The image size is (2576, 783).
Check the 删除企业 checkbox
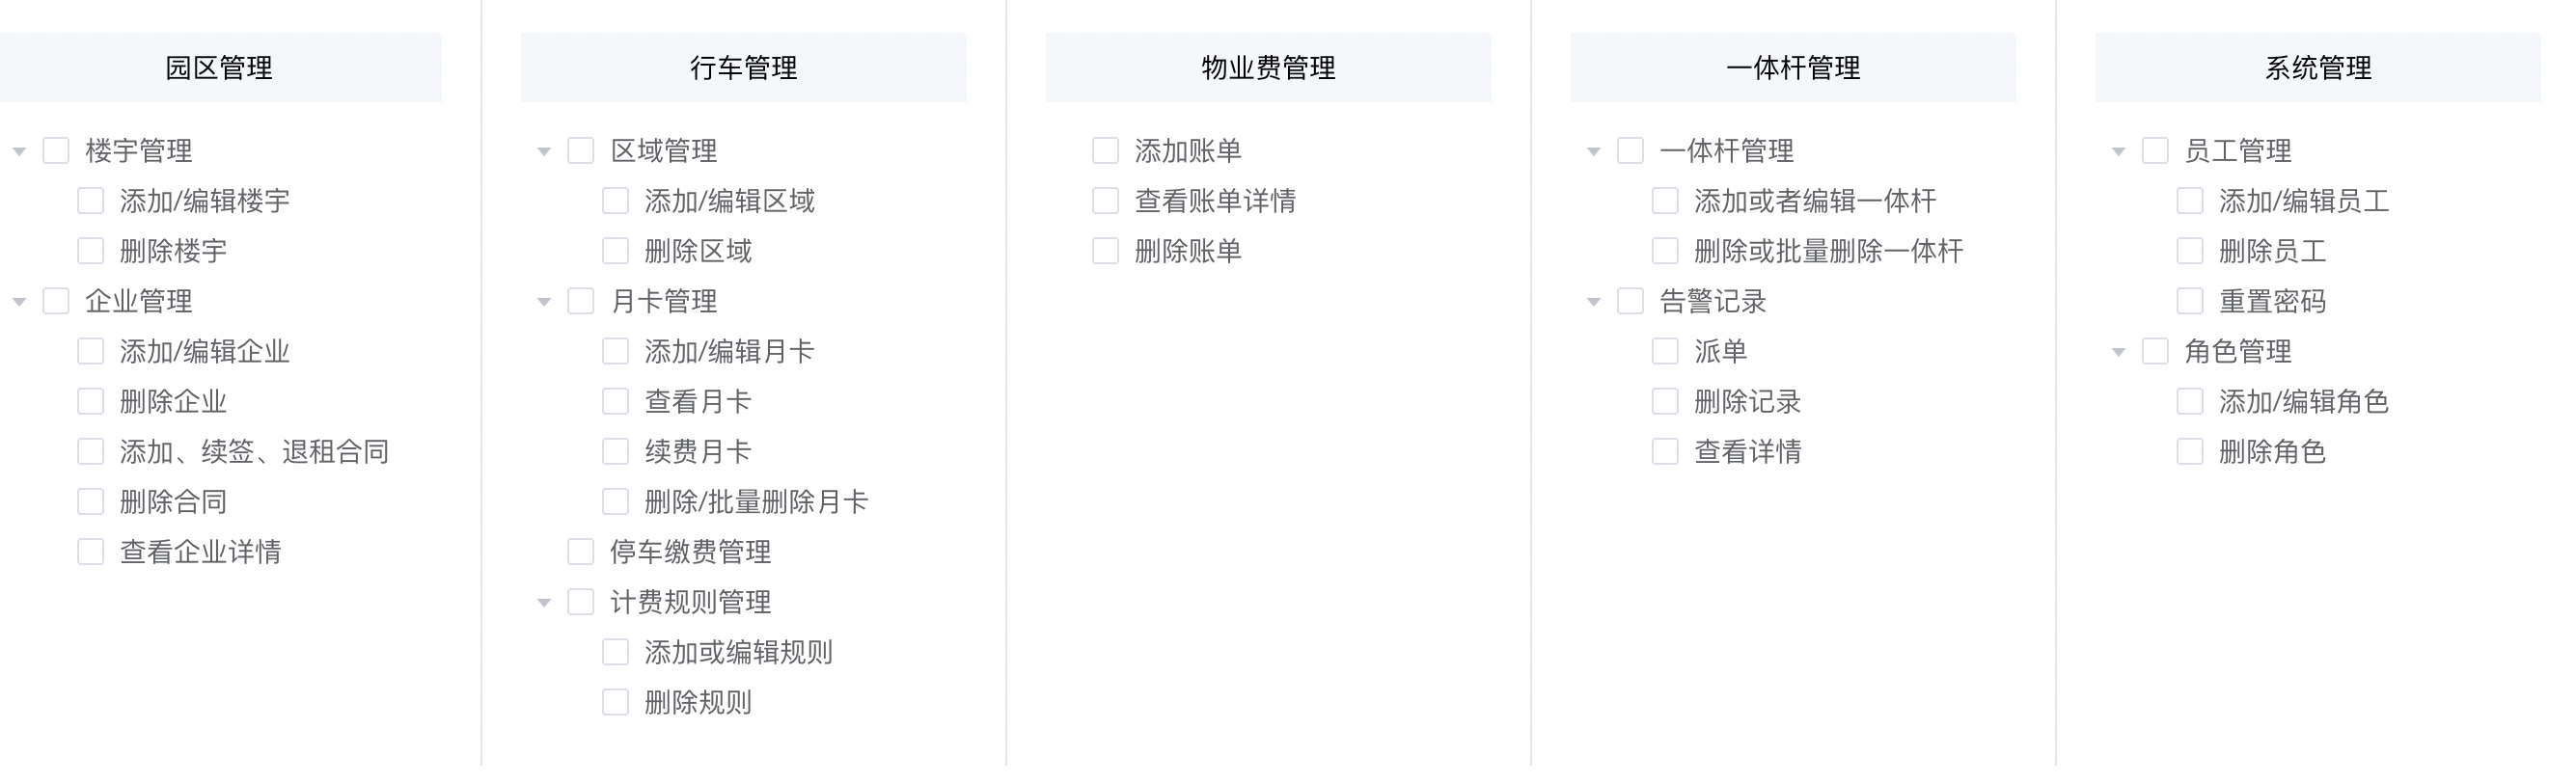pyautogui.click(x=90, y=401)
